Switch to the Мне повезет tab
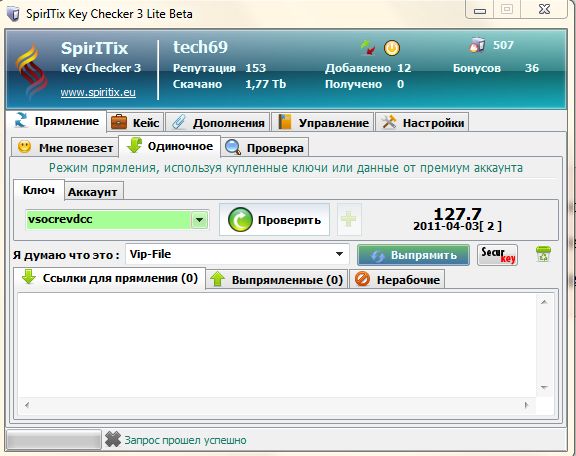 65,148
